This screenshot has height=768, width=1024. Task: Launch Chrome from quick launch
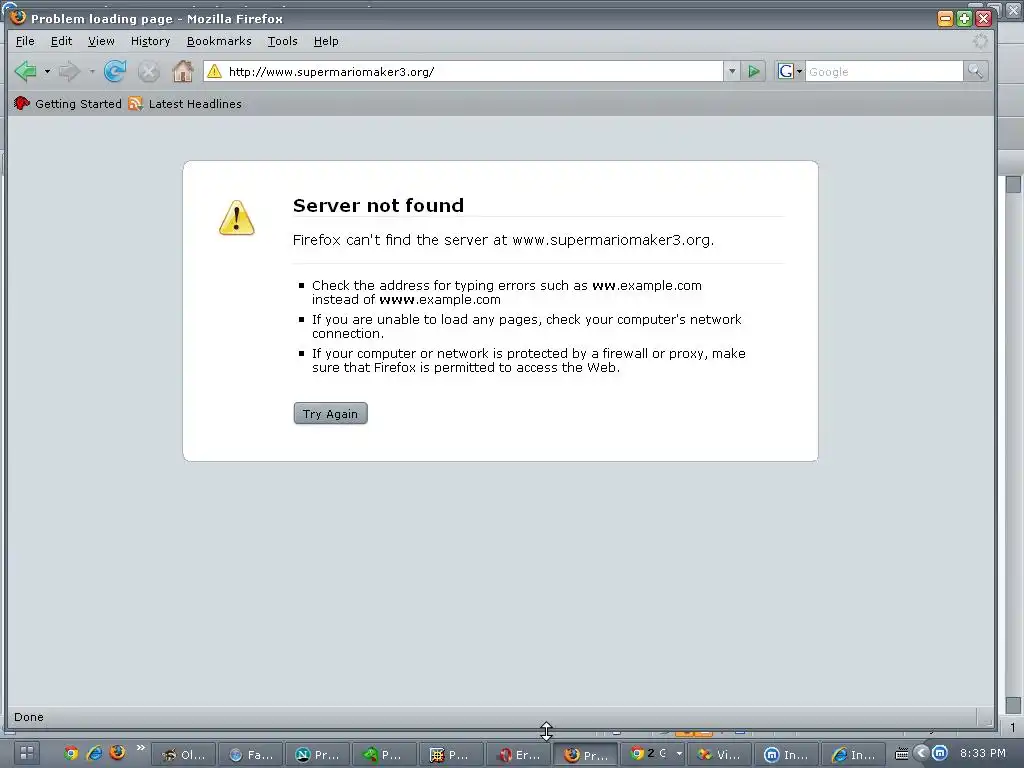(x=71, y=753)
